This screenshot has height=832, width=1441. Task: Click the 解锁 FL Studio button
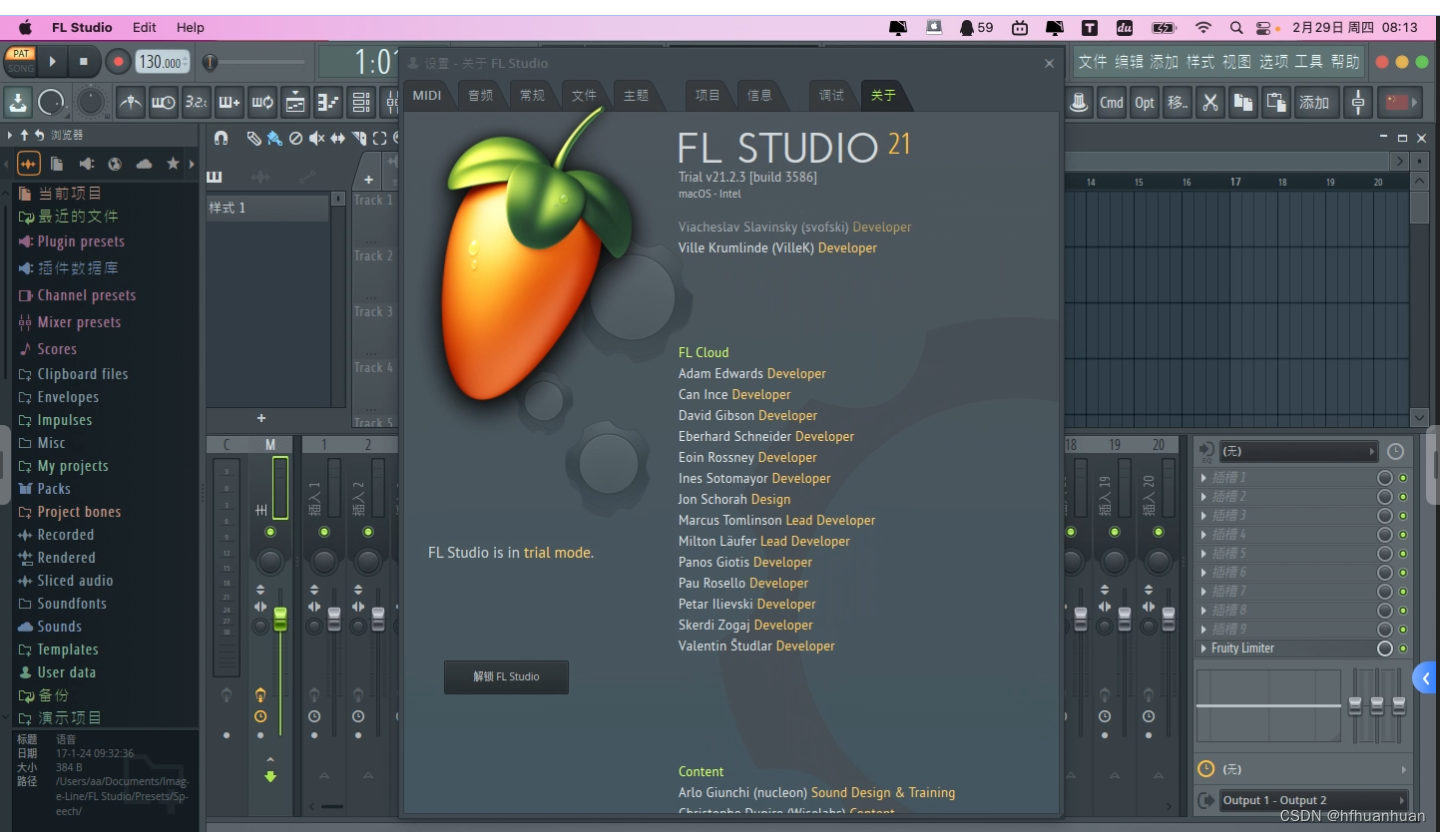coord(506,677)
